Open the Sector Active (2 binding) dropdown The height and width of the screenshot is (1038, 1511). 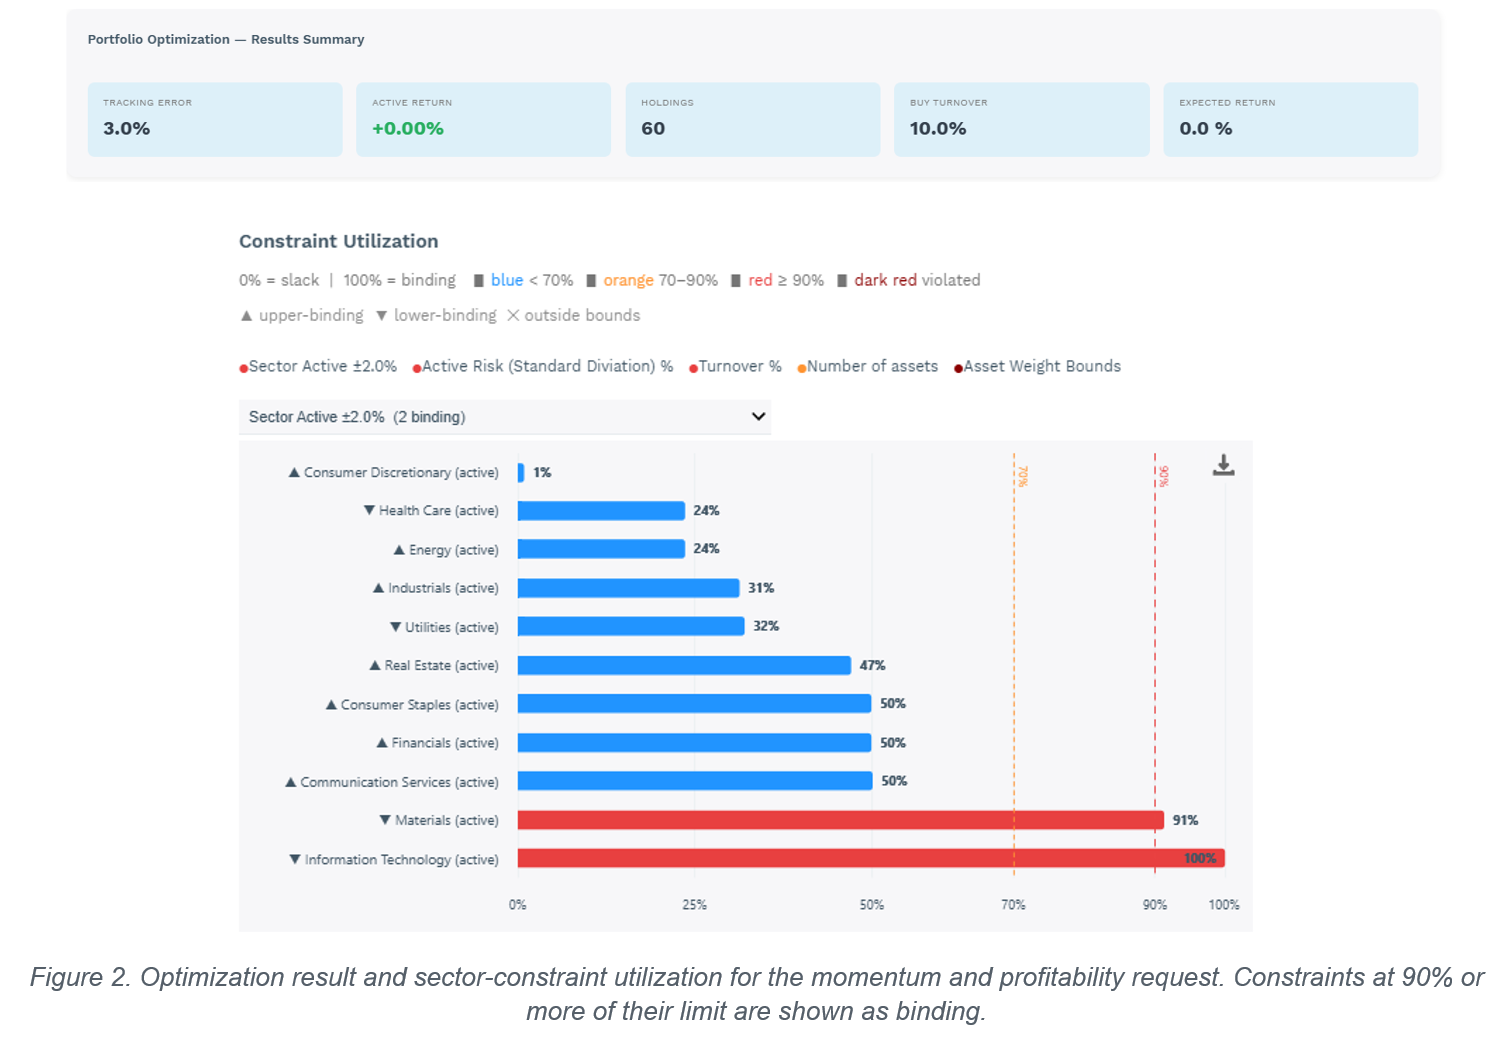[x=505, y=417]
